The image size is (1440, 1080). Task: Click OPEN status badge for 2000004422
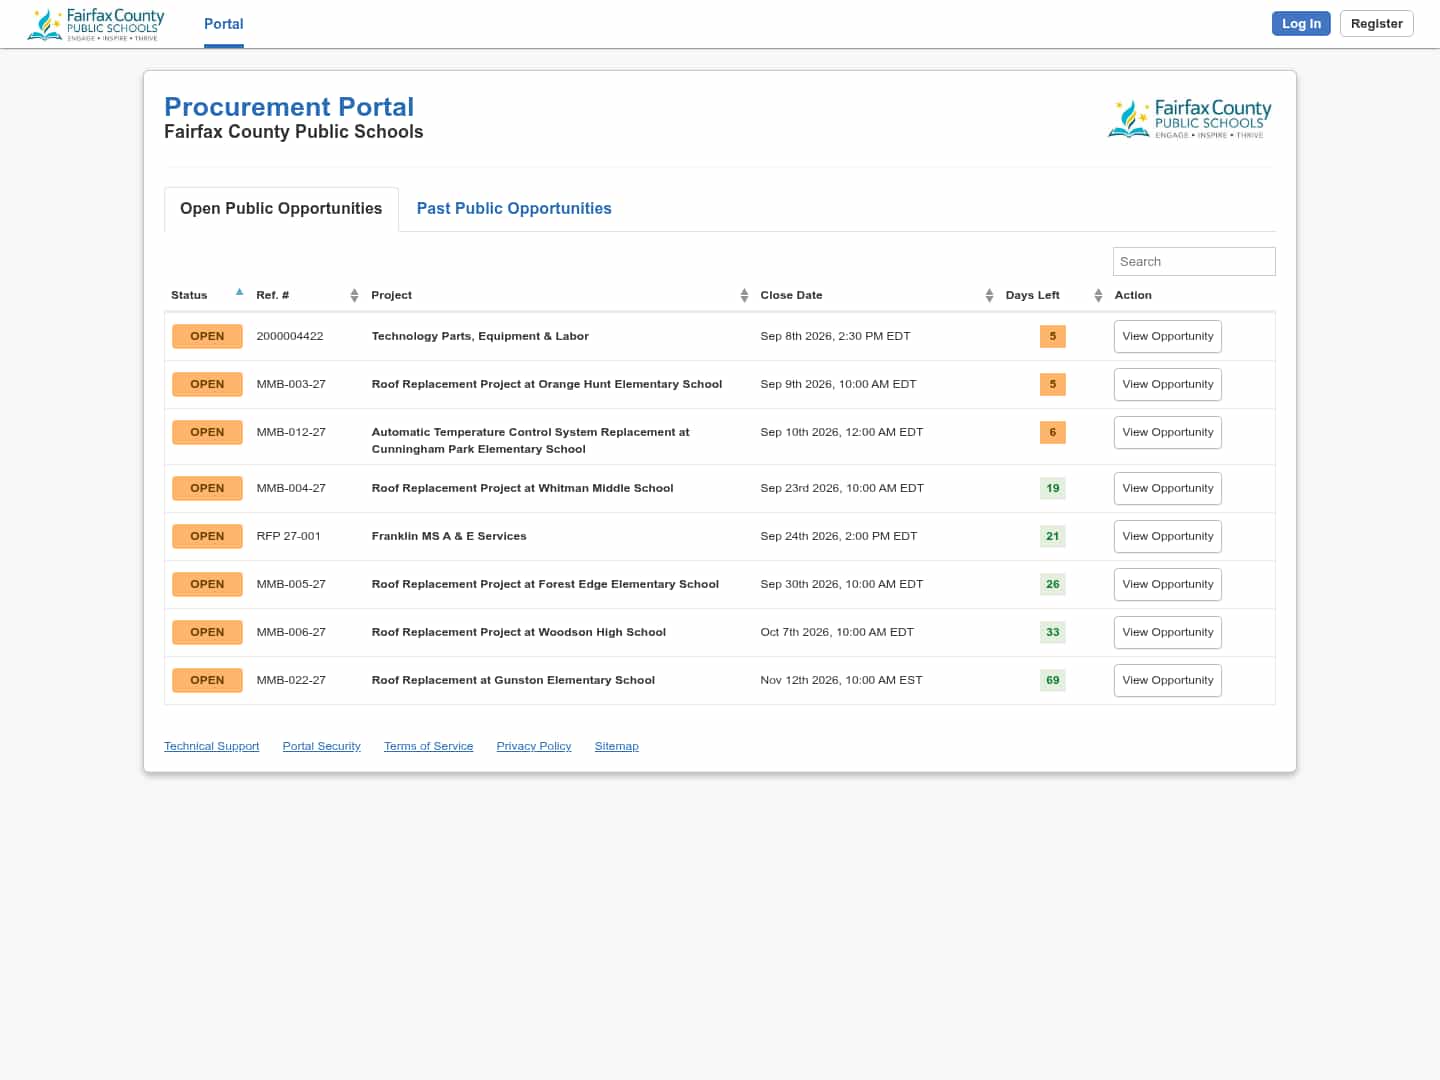[x=207, y=337]
